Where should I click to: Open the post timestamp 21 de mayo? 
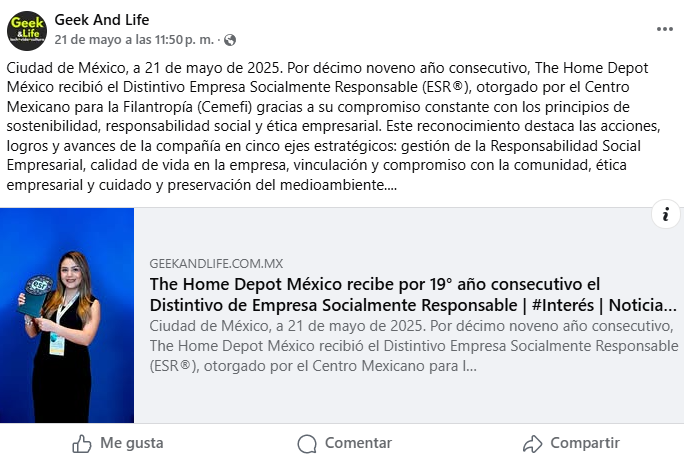(134, 40)
